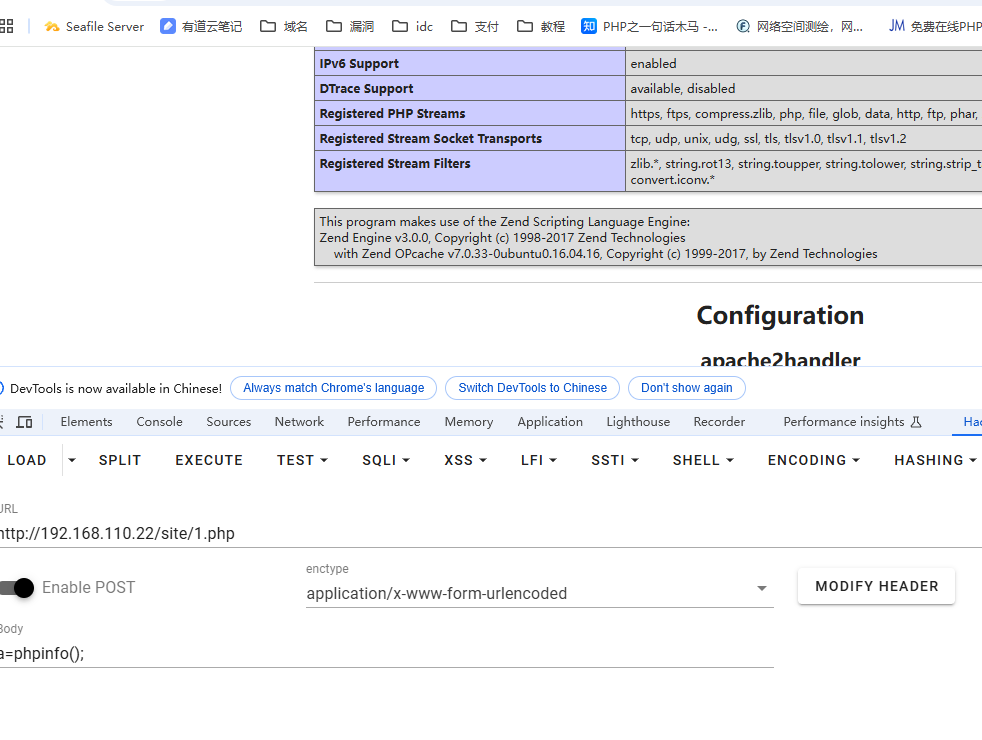The width and height of the screenshot is (982, 740).
Task: Open the Seafile Server bookmark
Action: point(94,26)
